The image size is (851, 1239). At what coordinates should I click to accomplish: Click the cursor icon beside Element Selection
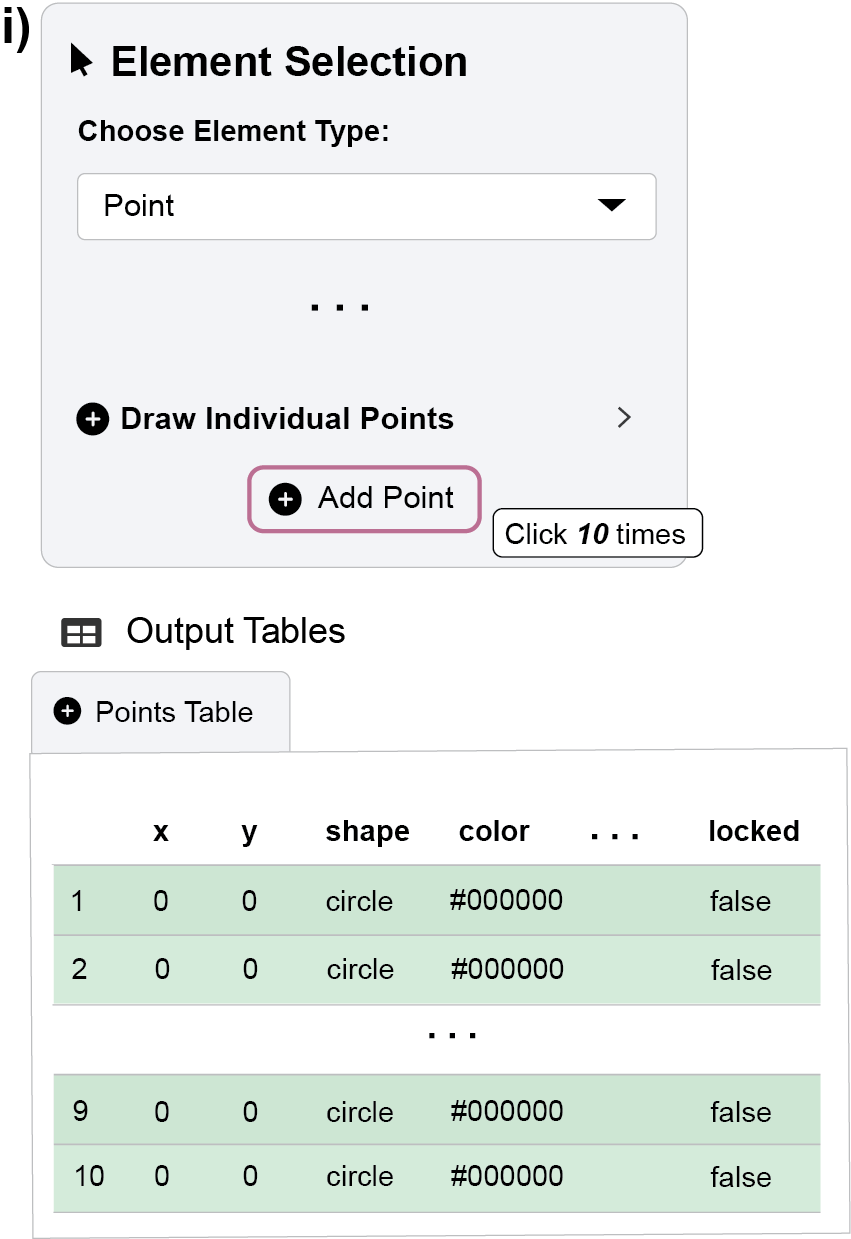(x=82, y=61)
